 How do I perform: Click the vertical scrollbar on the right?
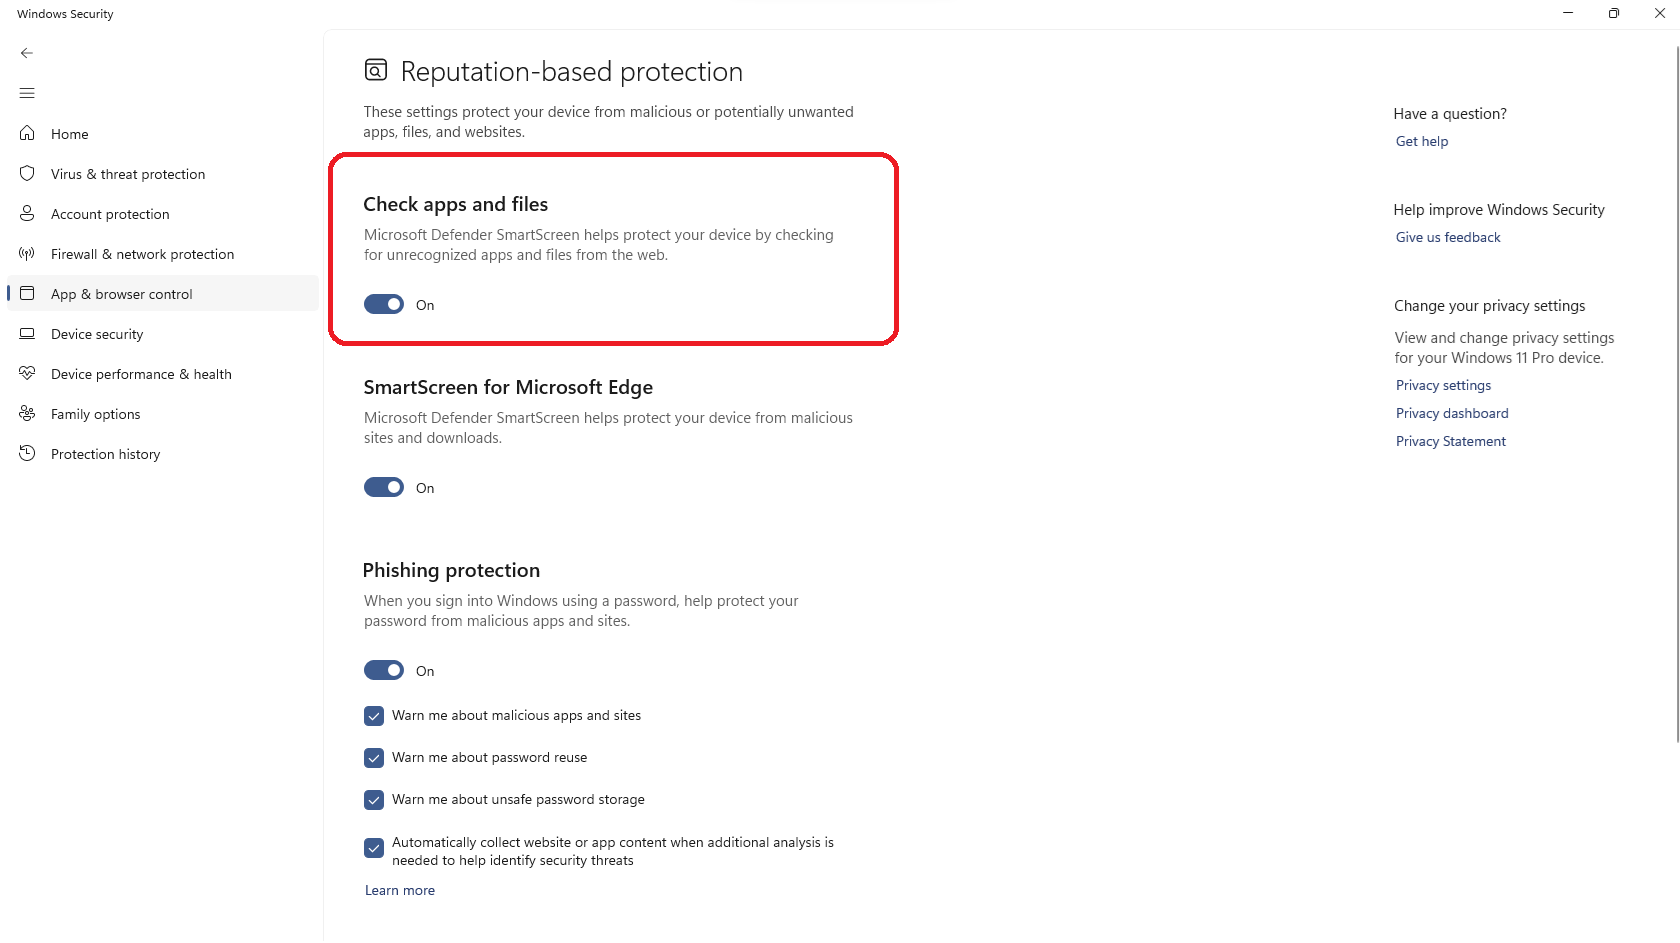coord(1677,400)
